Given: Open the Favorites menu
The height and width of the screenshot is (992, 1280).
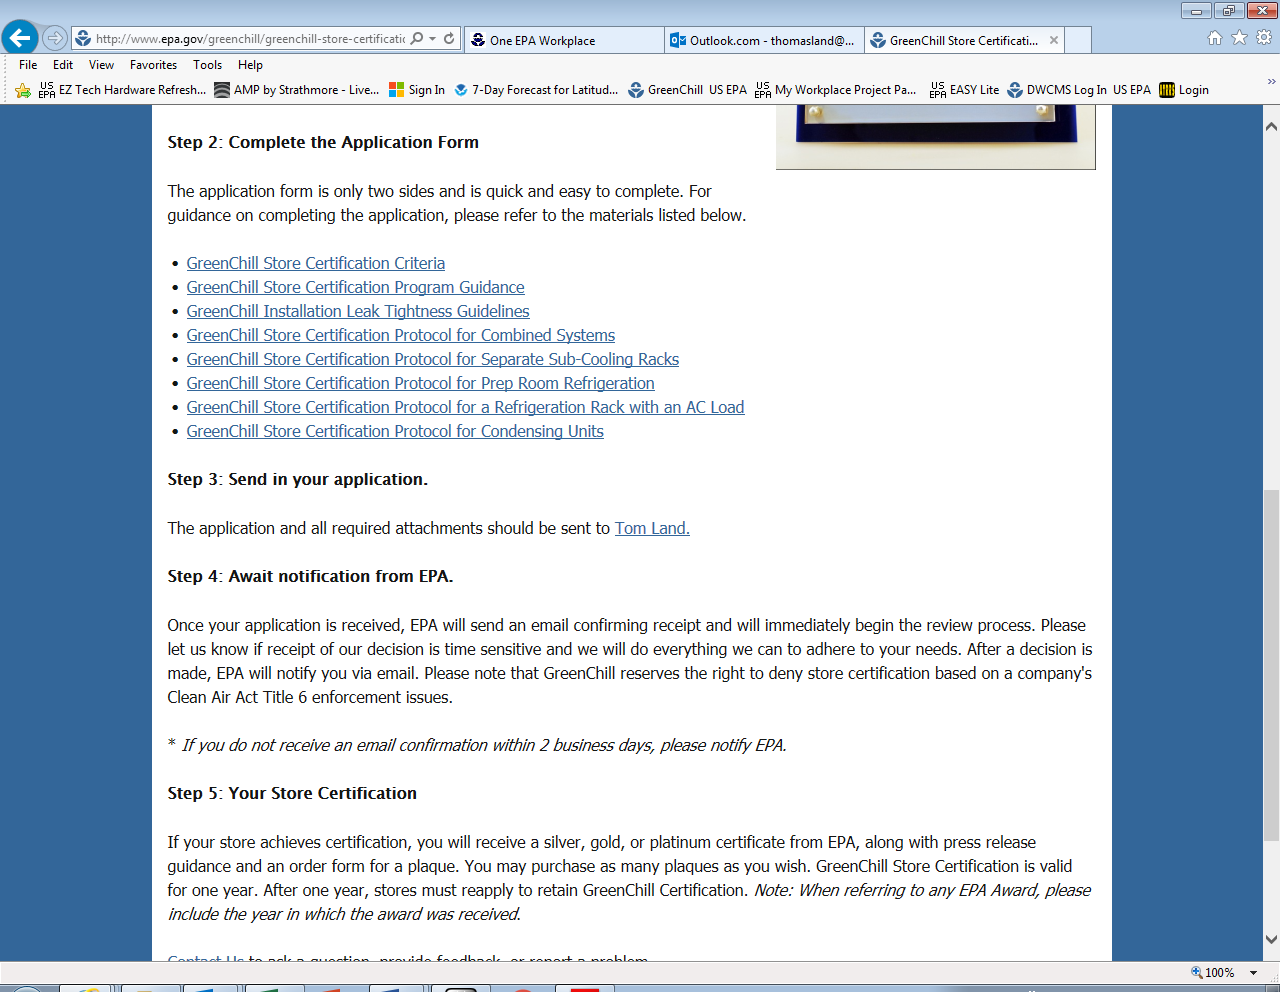Looking at the screenshot, I should 153,65.
